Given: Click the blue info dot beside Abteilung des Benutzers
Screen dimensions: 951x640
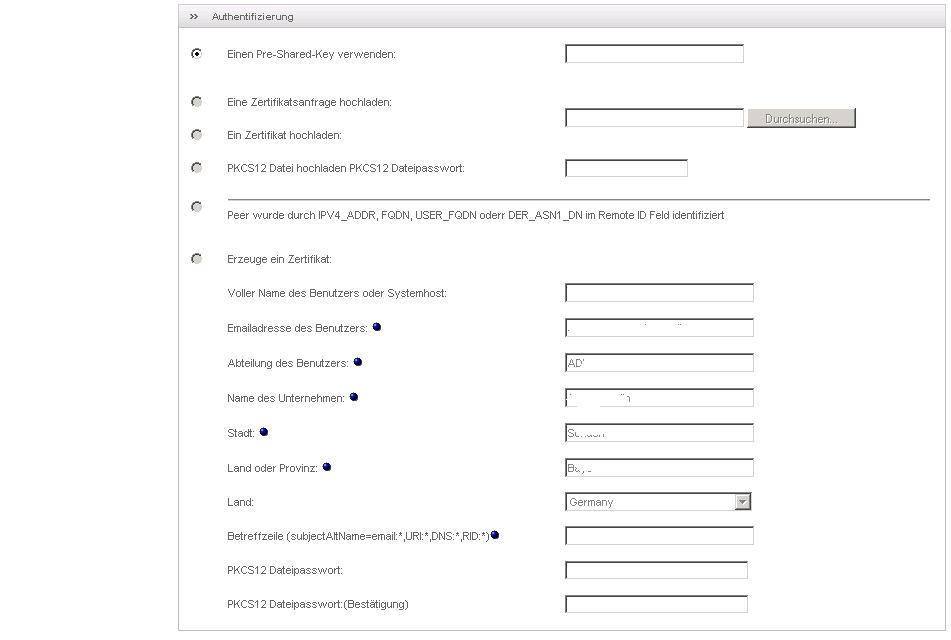Looking at the screenshot, I should 358,362.
